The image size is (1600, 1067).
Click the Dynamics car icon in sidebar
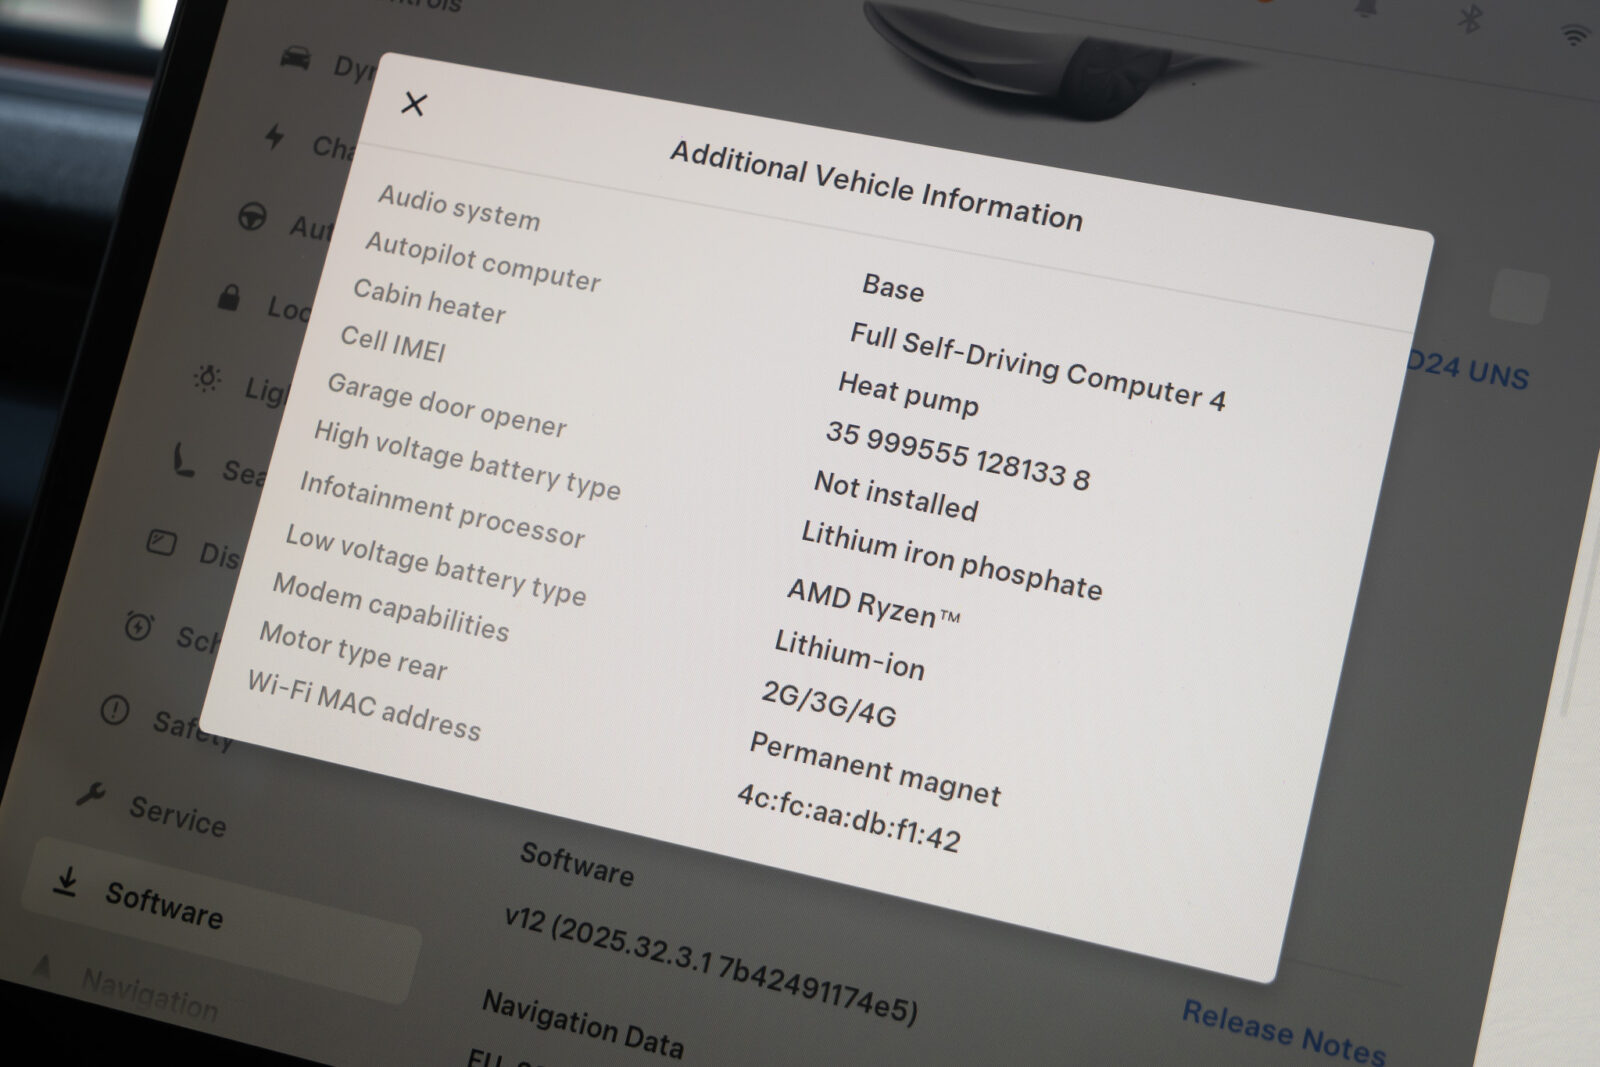coord(295,58)
